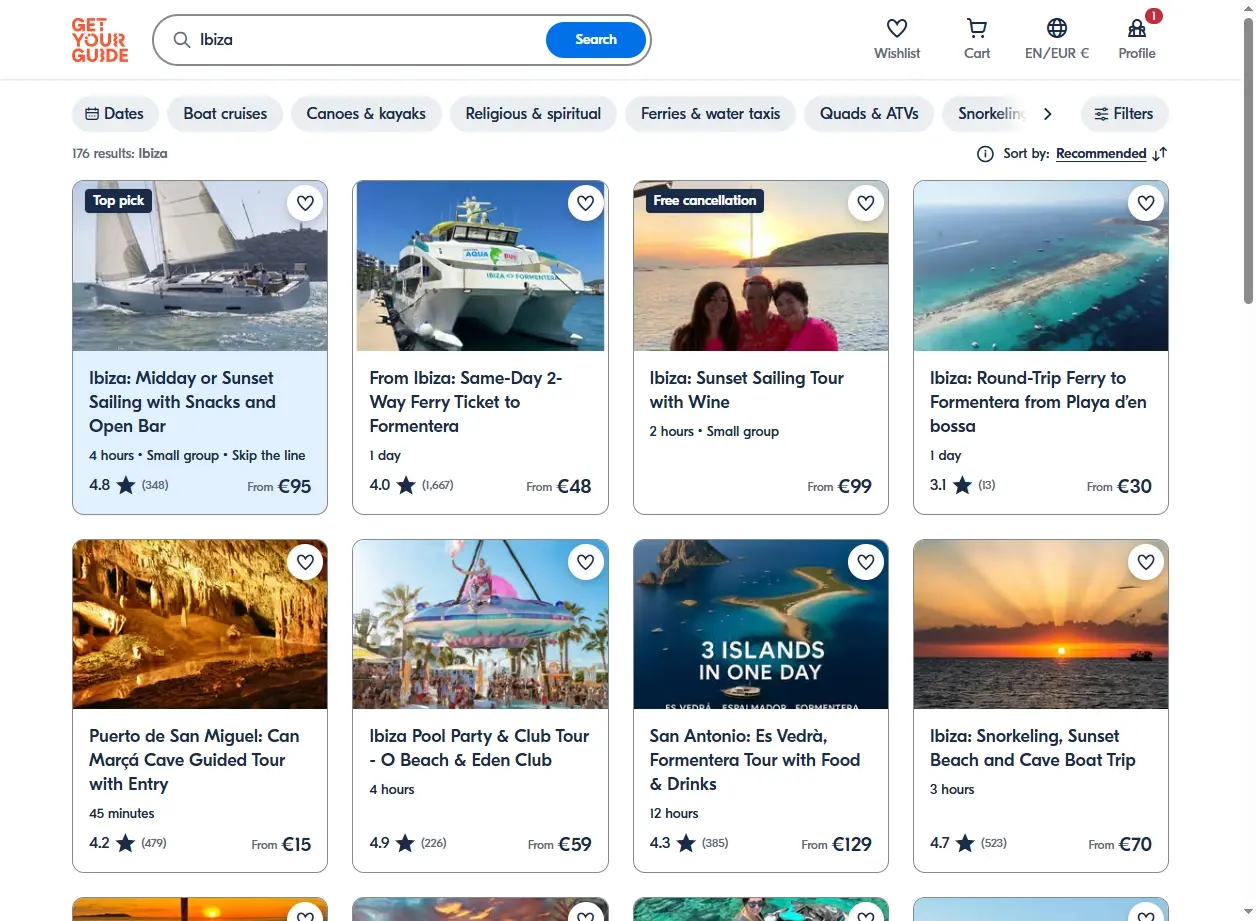Select the Quads & ATVs category chip
Image resolution: width=1256 pixels, height=921 pixels.
(869, 114)
